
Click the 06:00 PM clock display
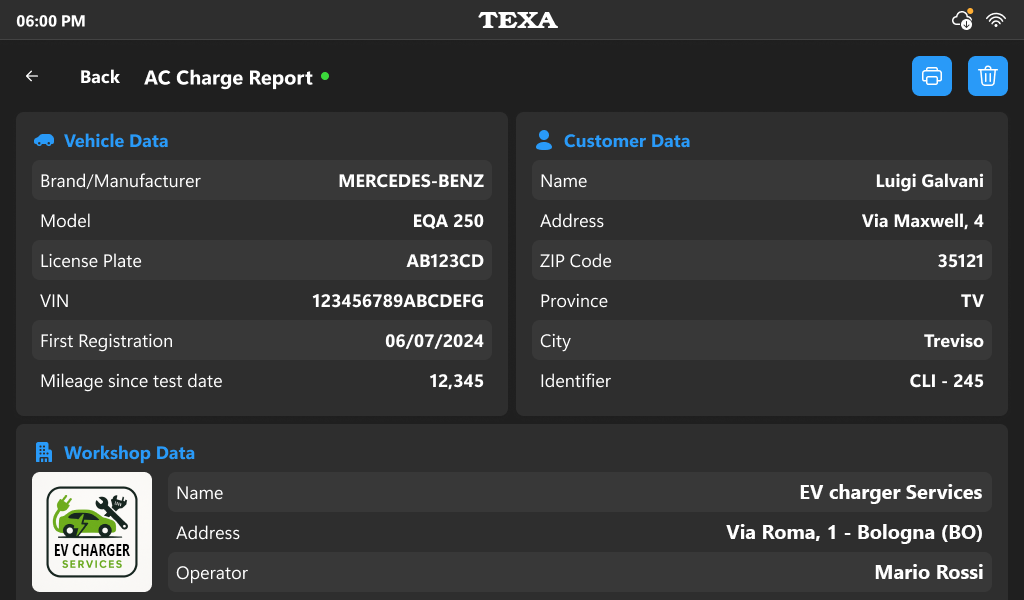point(51,21)
